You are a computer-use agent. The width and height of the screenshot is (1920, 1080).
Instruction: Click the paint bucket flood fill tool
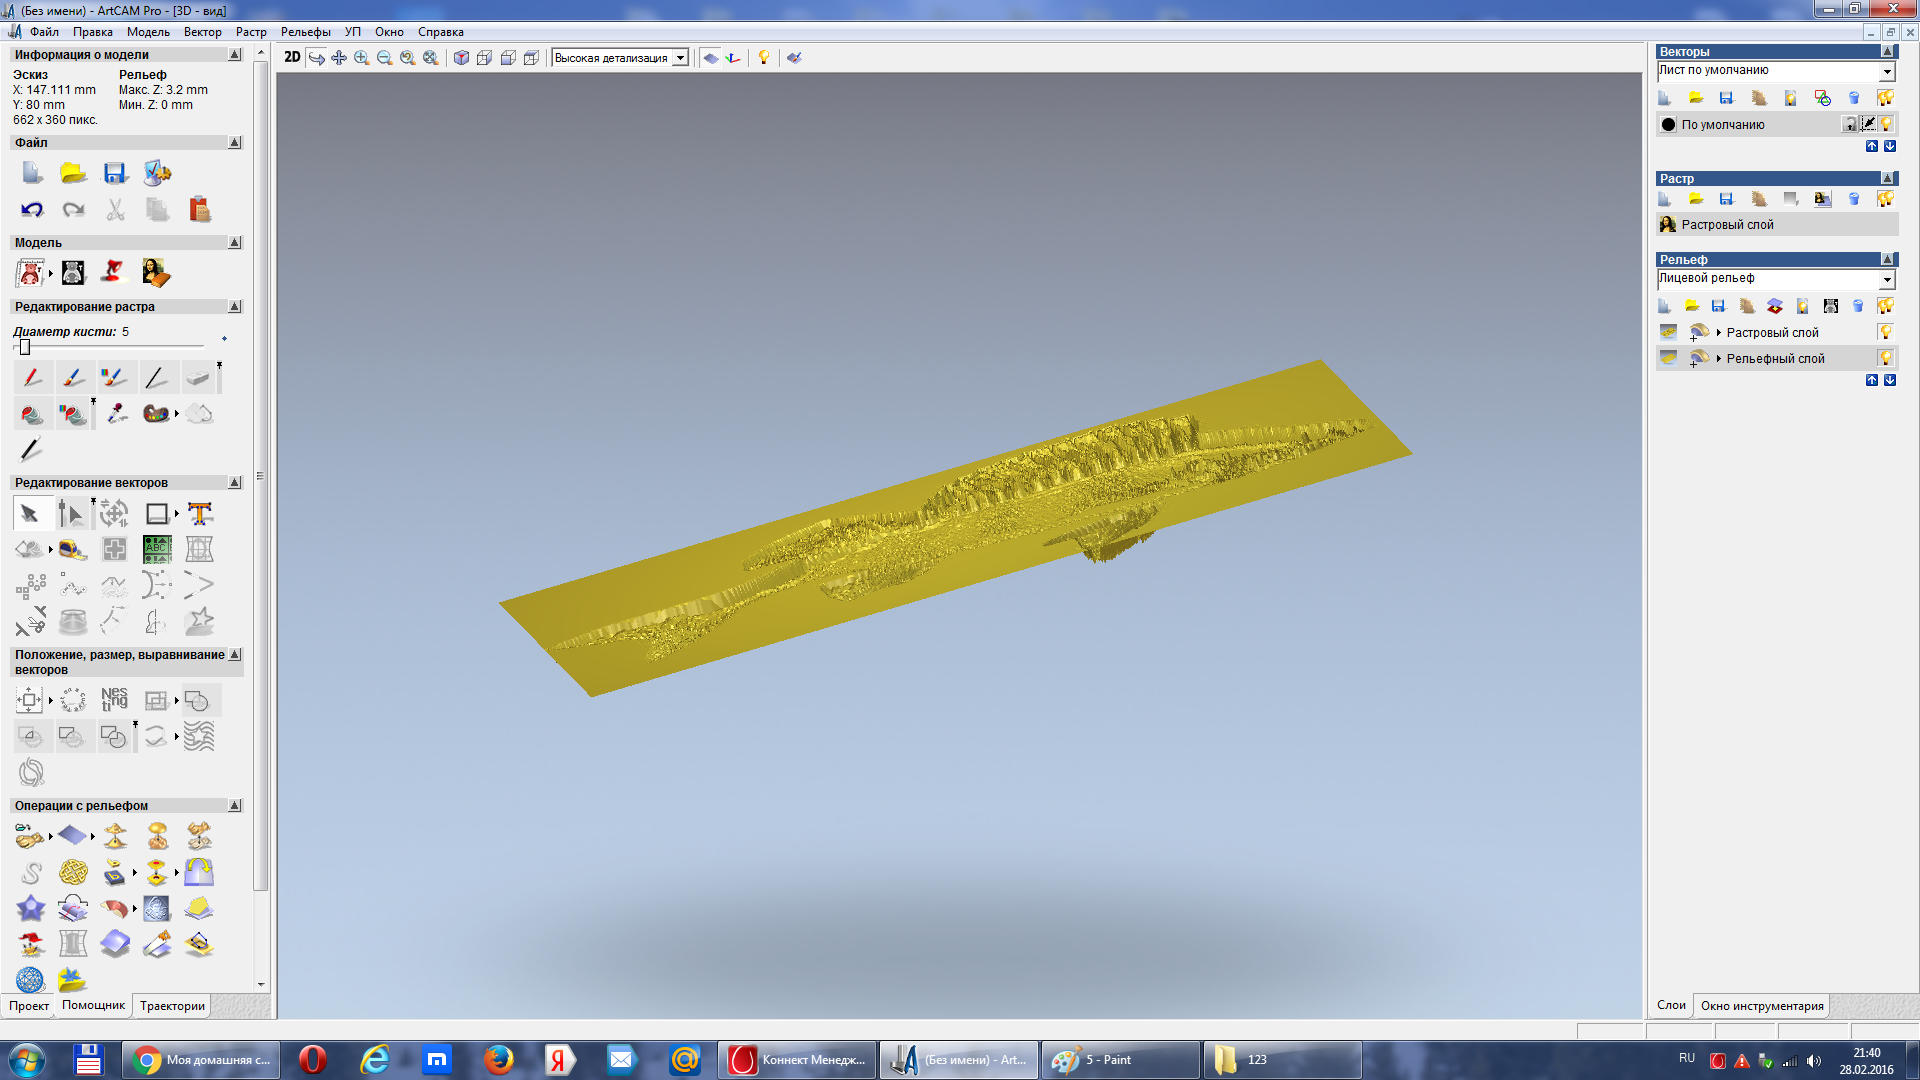pos(31,414)
